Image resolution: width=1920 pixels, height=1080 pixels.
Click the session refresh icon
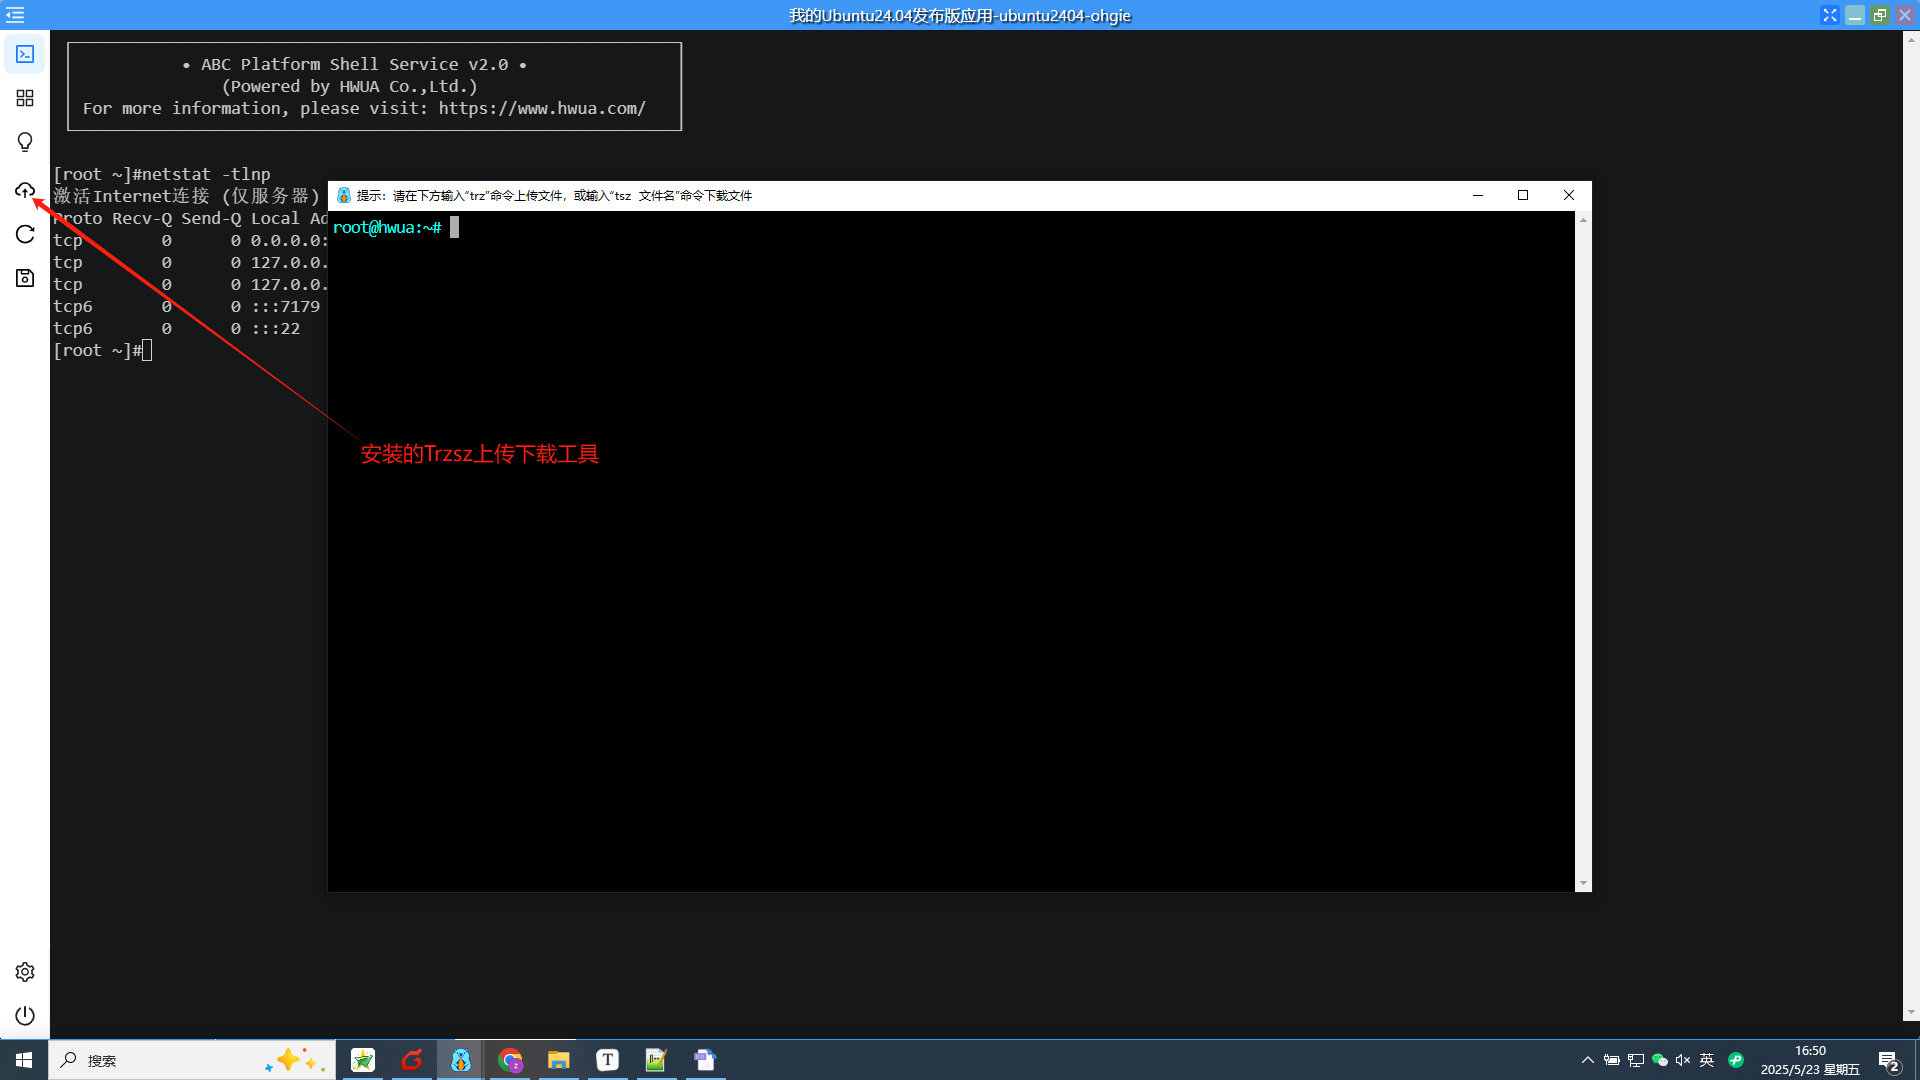click(x=24, y=234)
